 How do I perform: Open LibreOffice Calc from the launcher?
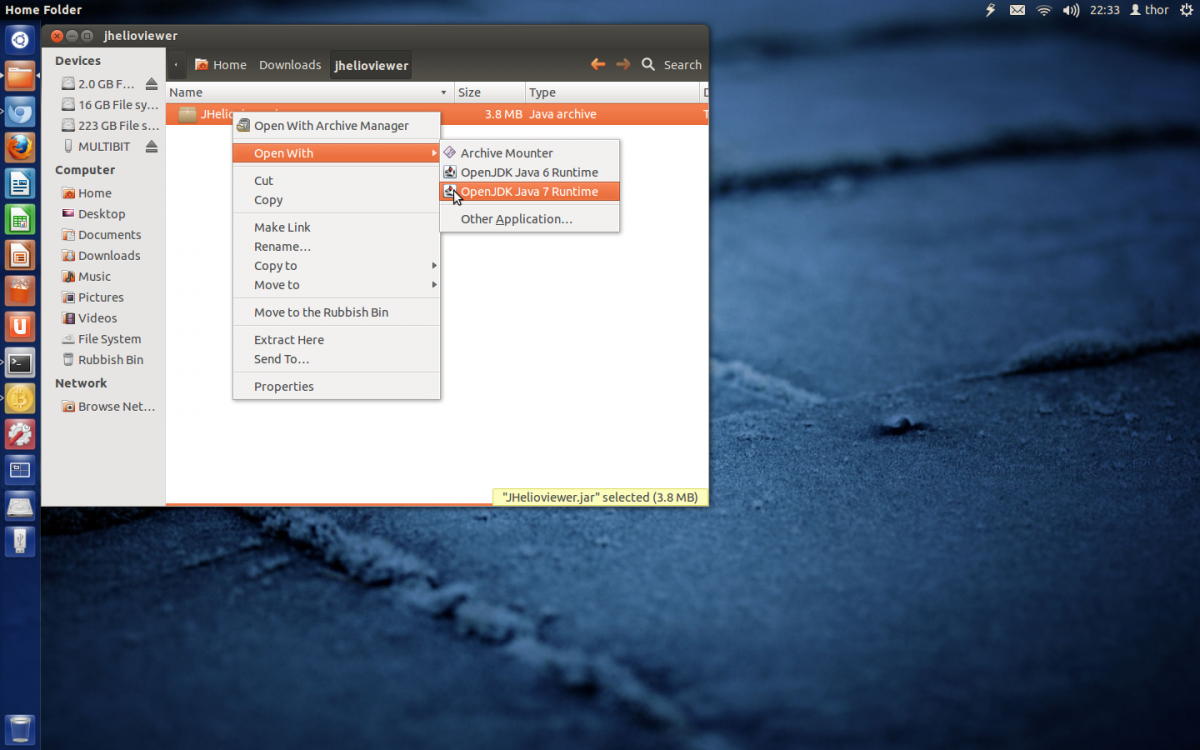click(21, 220)
